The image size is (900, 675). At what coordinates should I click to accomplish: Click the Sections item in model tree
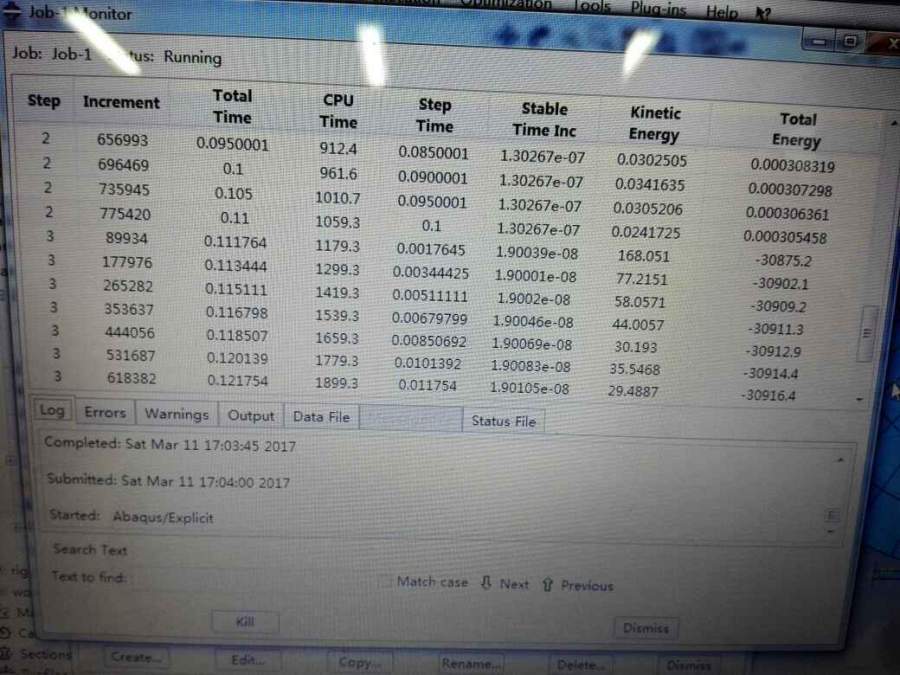point(45,654)
